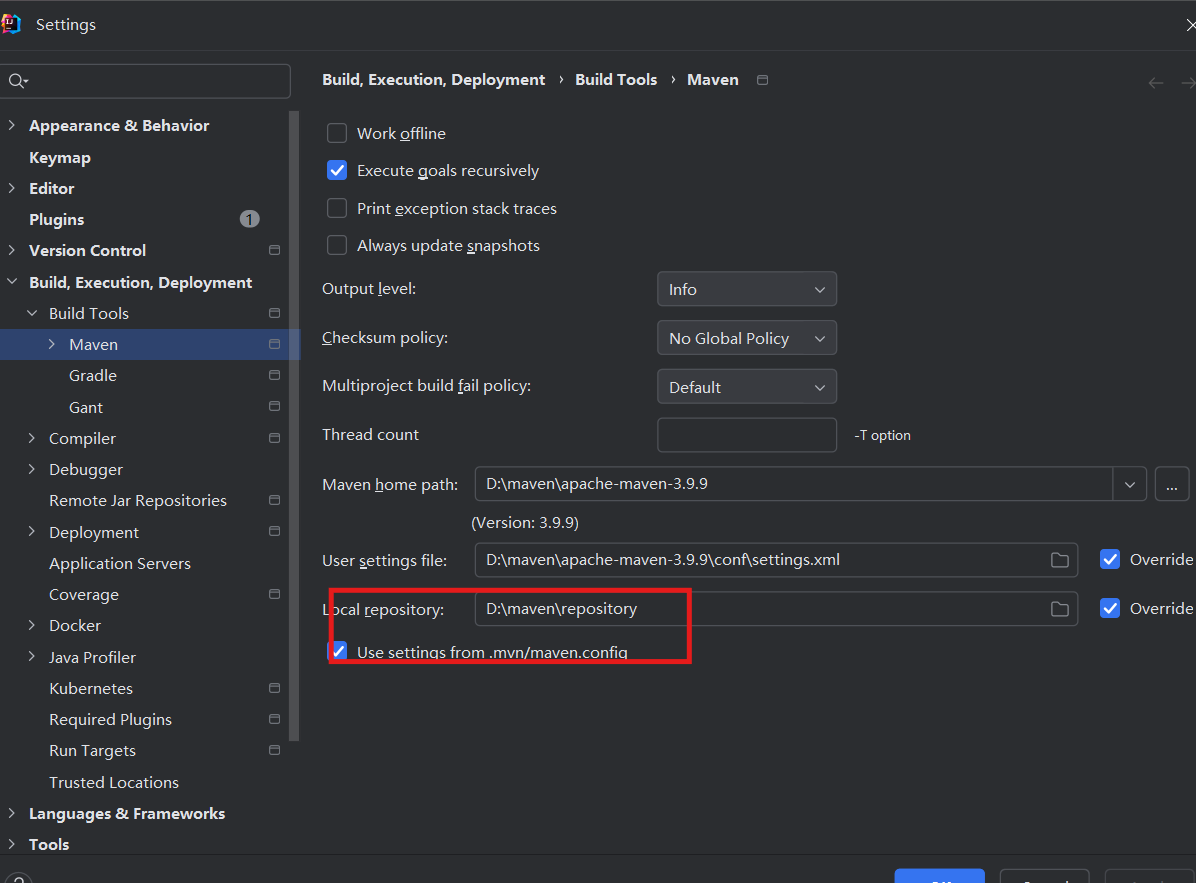The width and height of the screenshot is (1196, 883).
Task: Click project-level icon beside Kubernetes
Action: (275, 688)
